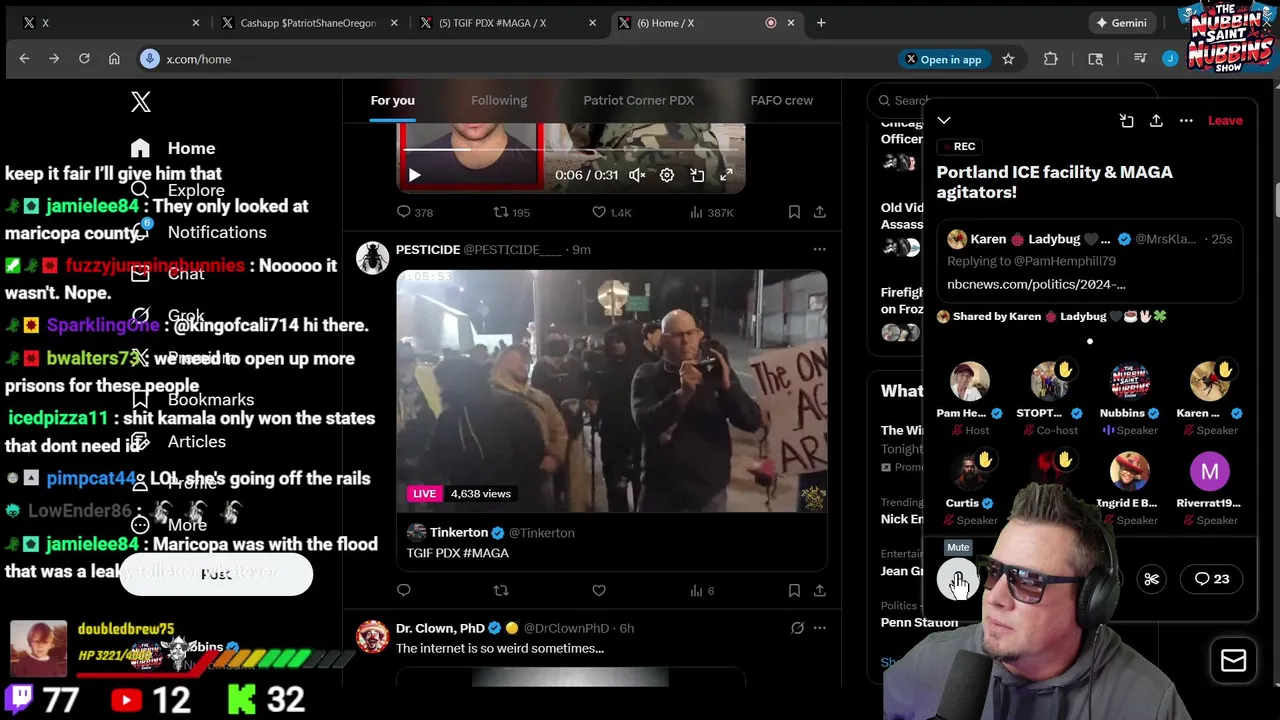Open the PESTICIDE profile avatar

[372, 258]
